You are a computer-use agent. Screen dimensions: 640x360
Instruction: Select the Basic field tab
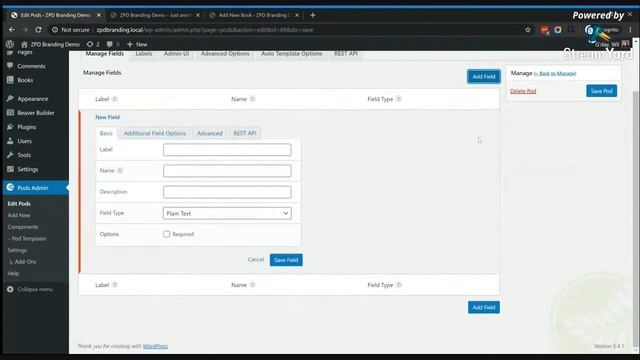click(x=106, y=133)
